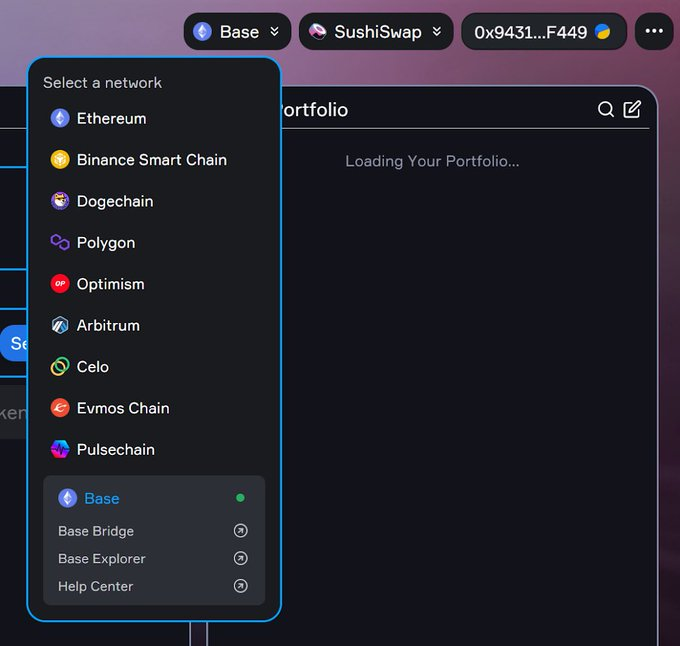Image resolution: width=680 pixels, height=646 pixels.
Task: Select Pulsechain network
Action: 154,450
